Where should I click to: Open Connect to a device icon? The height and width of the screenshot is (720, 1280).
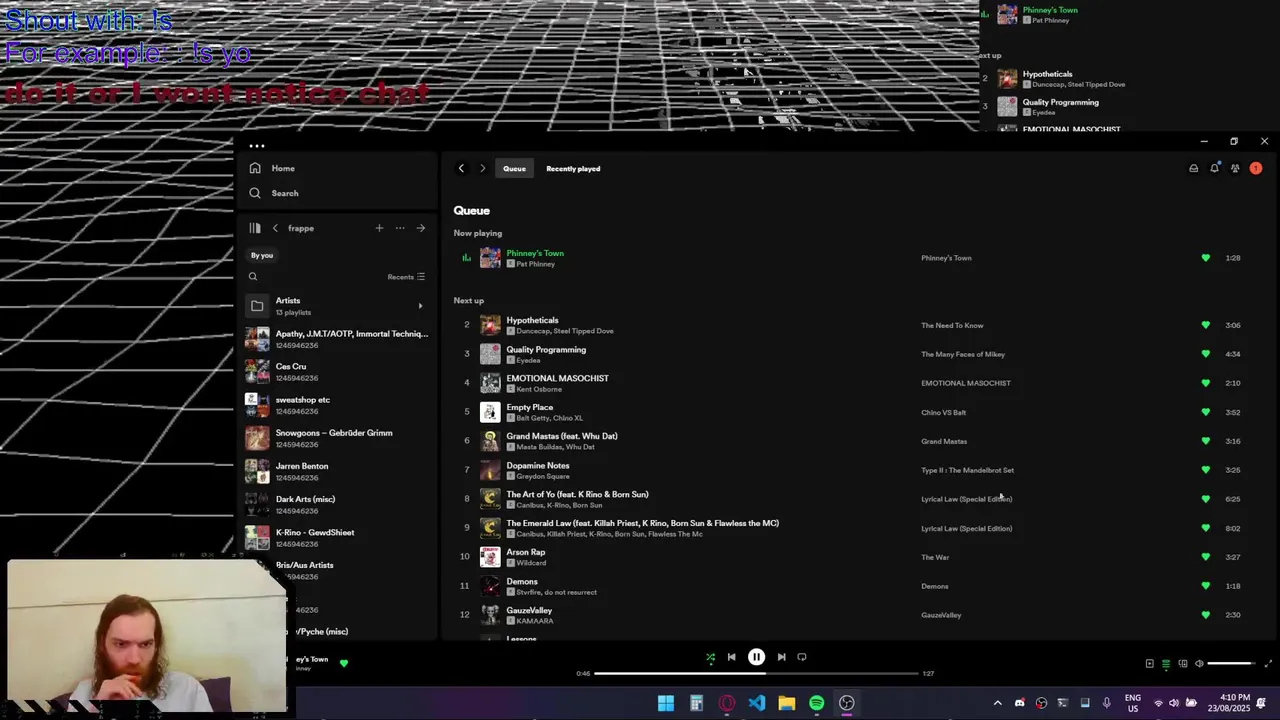coord(1183,663)
